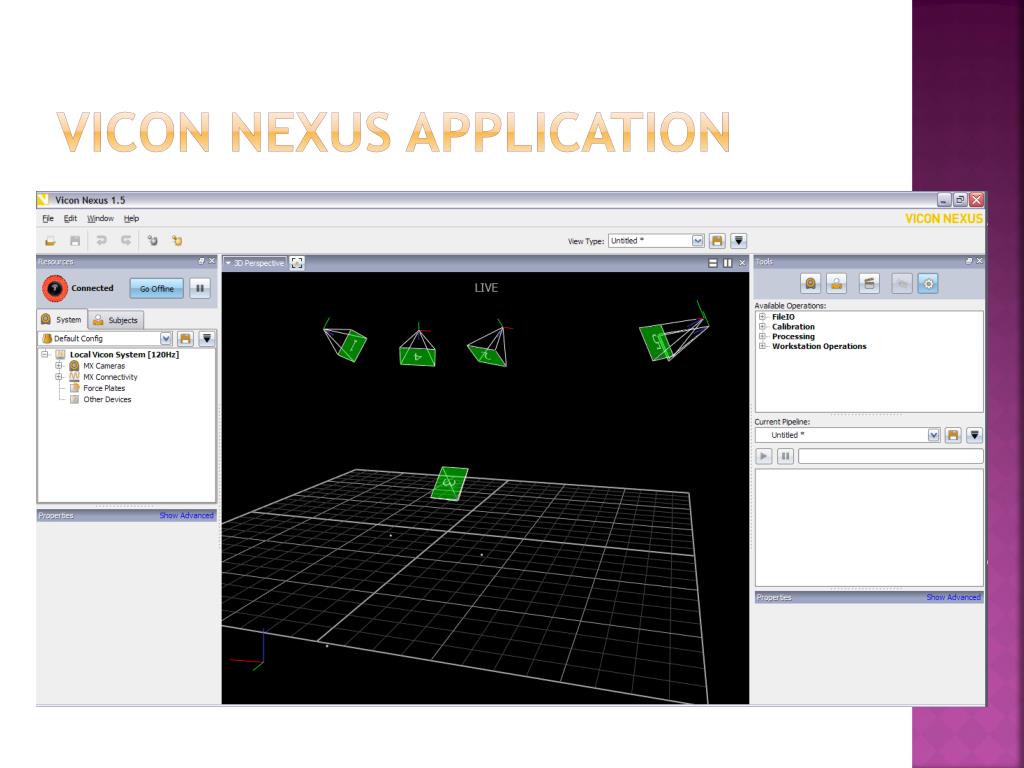This screenshot has height=768, width=1024.
Task: Click the Vicon Nexus title bar logo
Action: click(43, 200)
